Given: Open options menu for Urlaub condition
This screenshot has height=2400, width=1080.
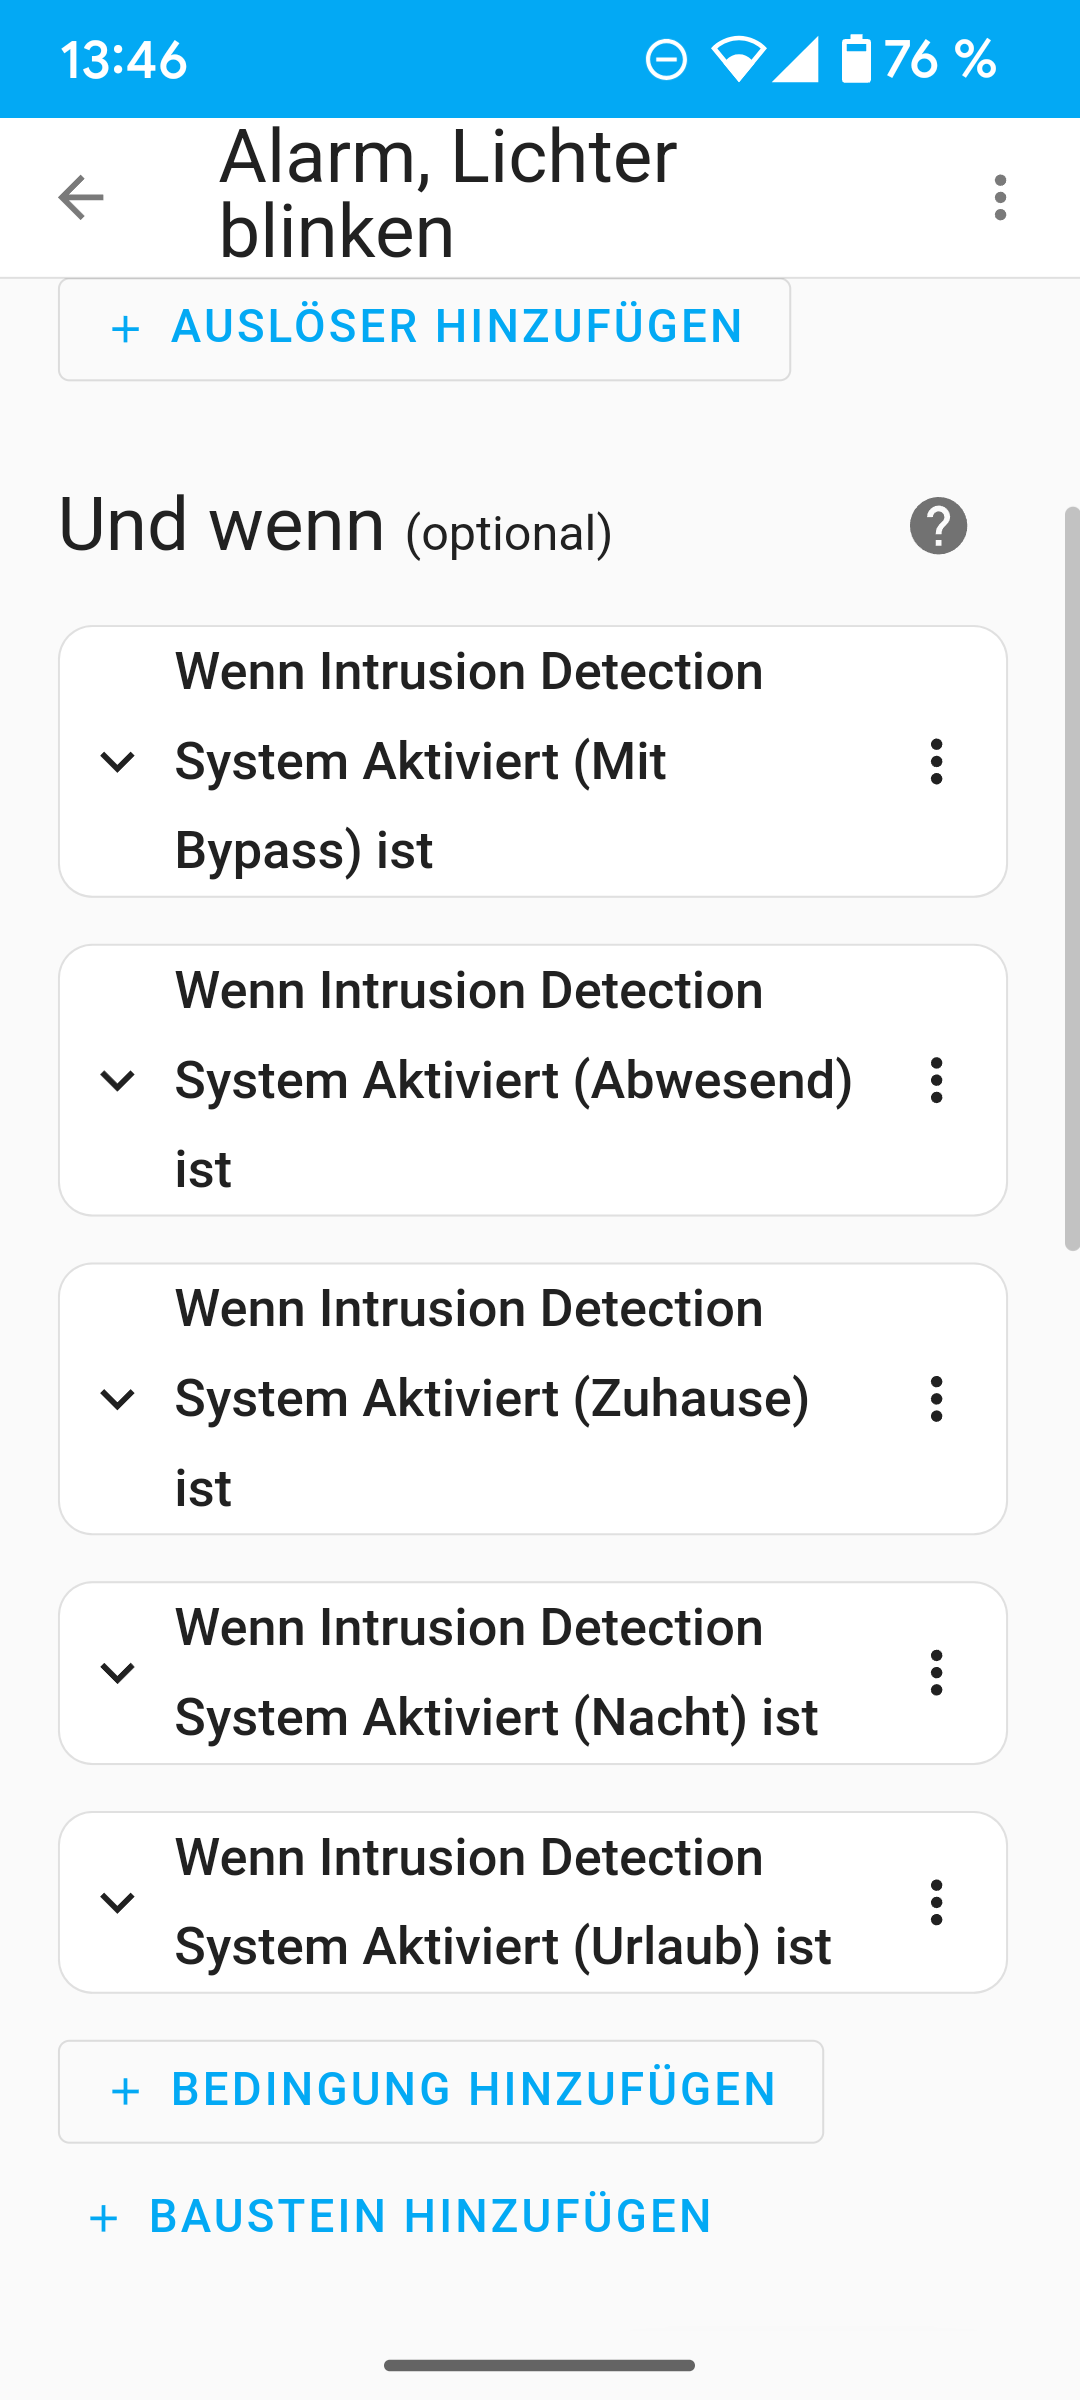Looking at the screenshot, I should point(936,1903).
